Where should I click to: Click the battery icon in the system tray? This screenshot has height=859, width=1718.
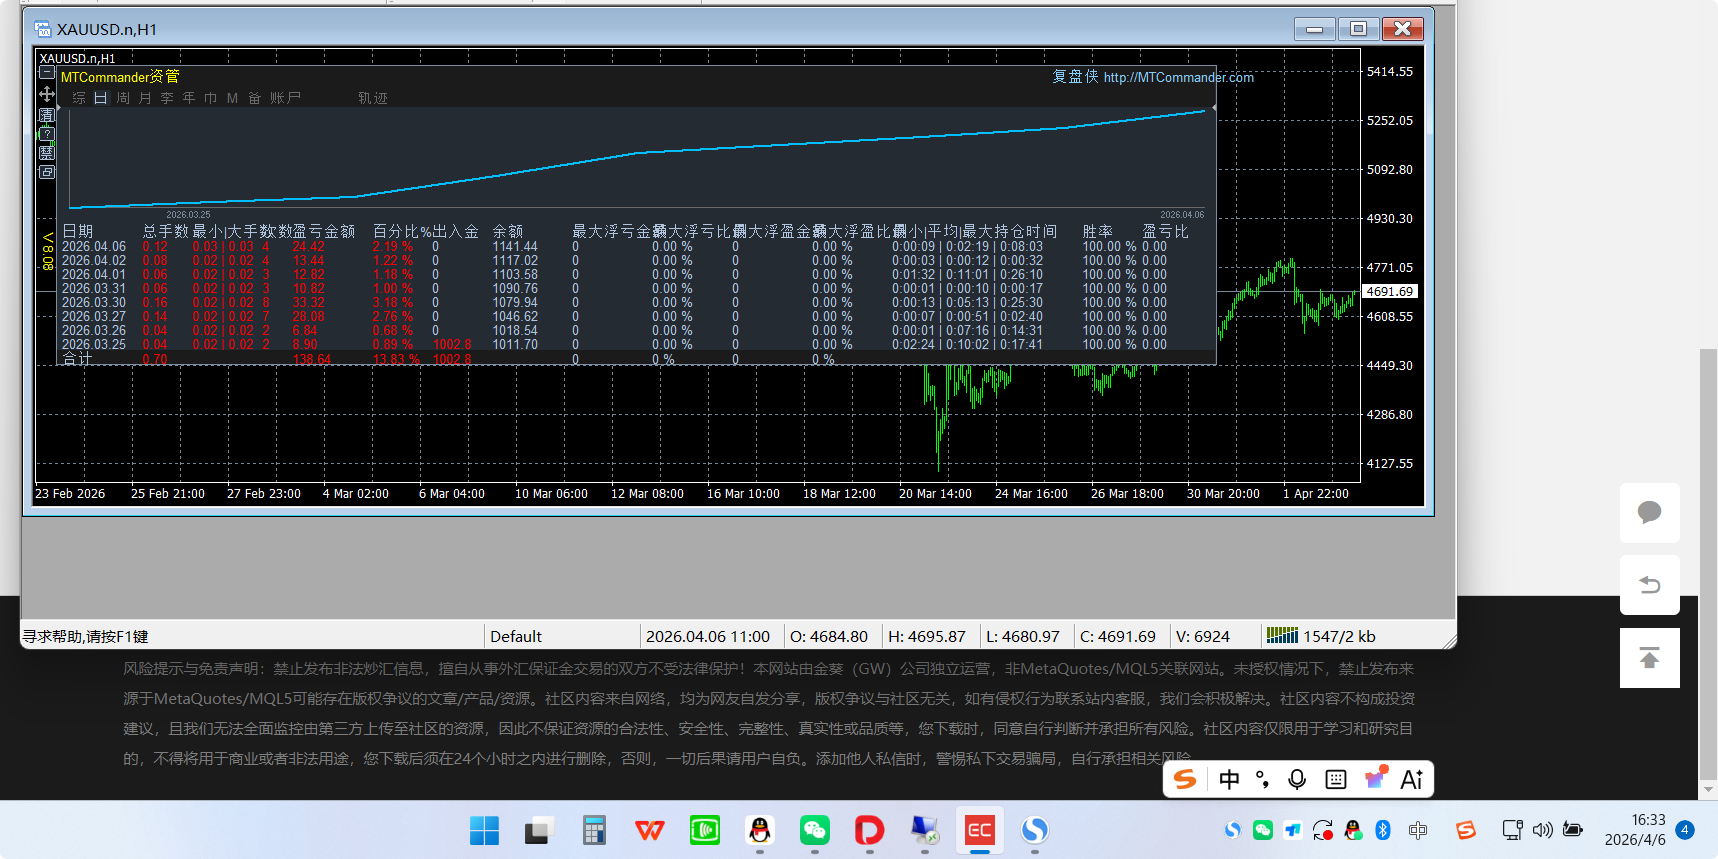tap(1573, 830)
